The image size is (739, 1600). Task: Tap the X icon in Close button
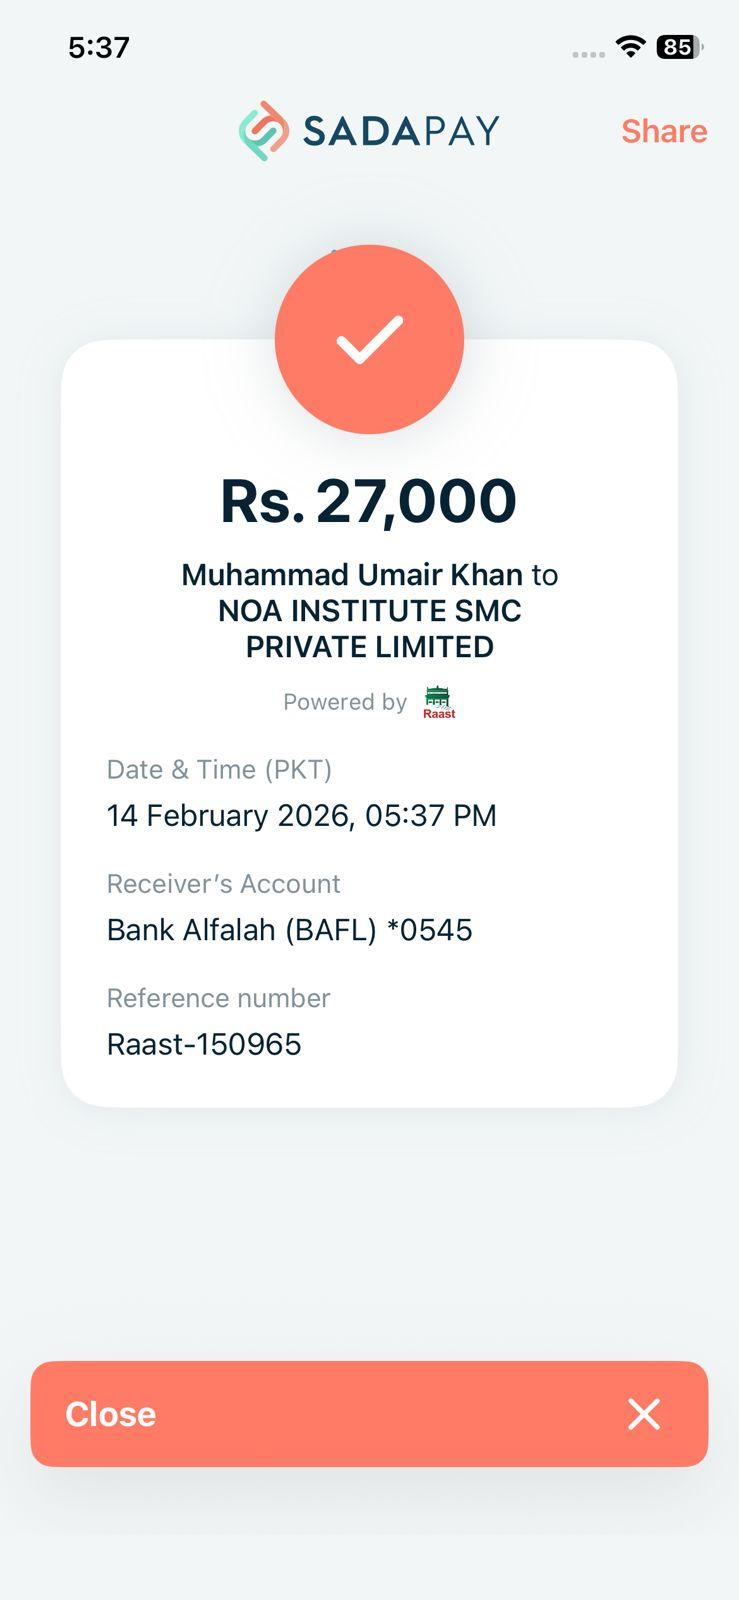click(643, 1414)
